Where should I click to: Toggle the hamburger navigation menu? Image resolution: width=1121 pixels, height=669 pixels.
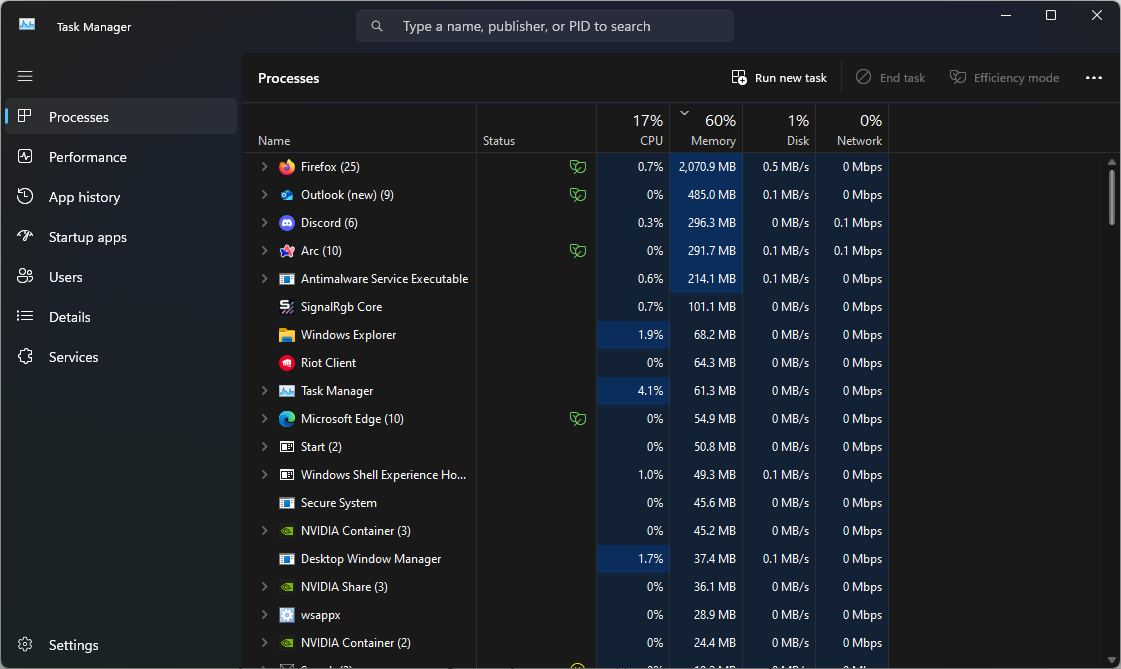pos(25,76)
